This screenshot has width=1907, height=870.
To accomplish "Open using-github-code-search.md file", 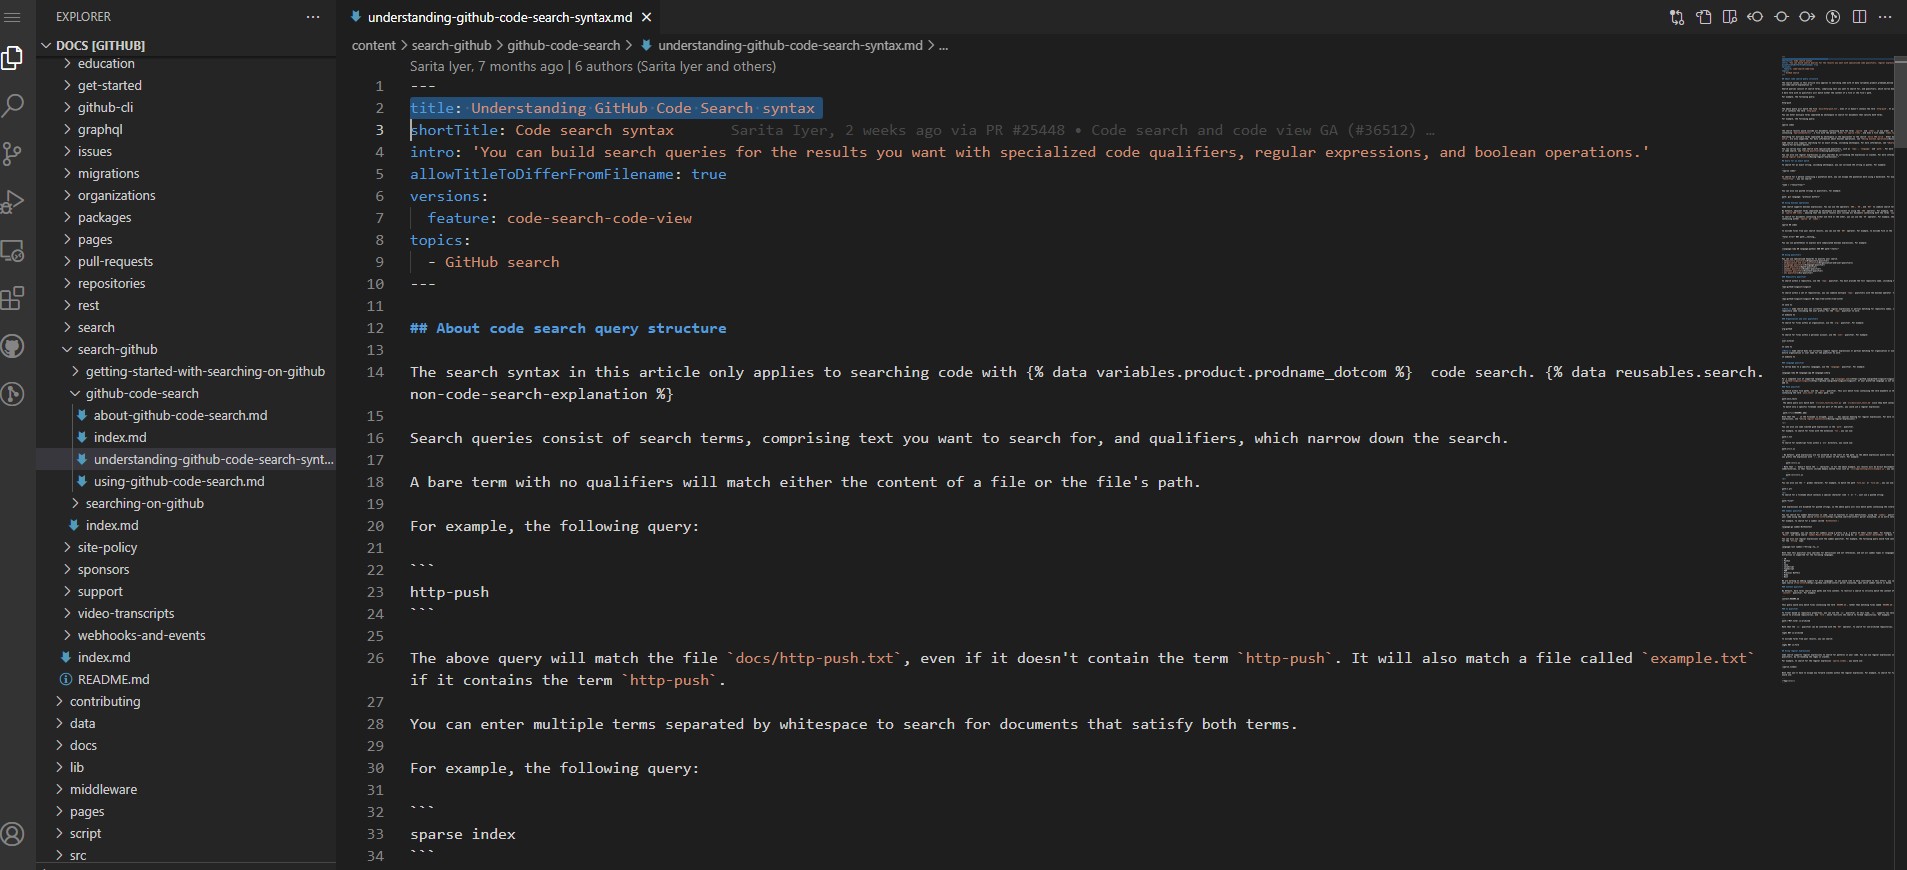I will (x=179, y=481).
